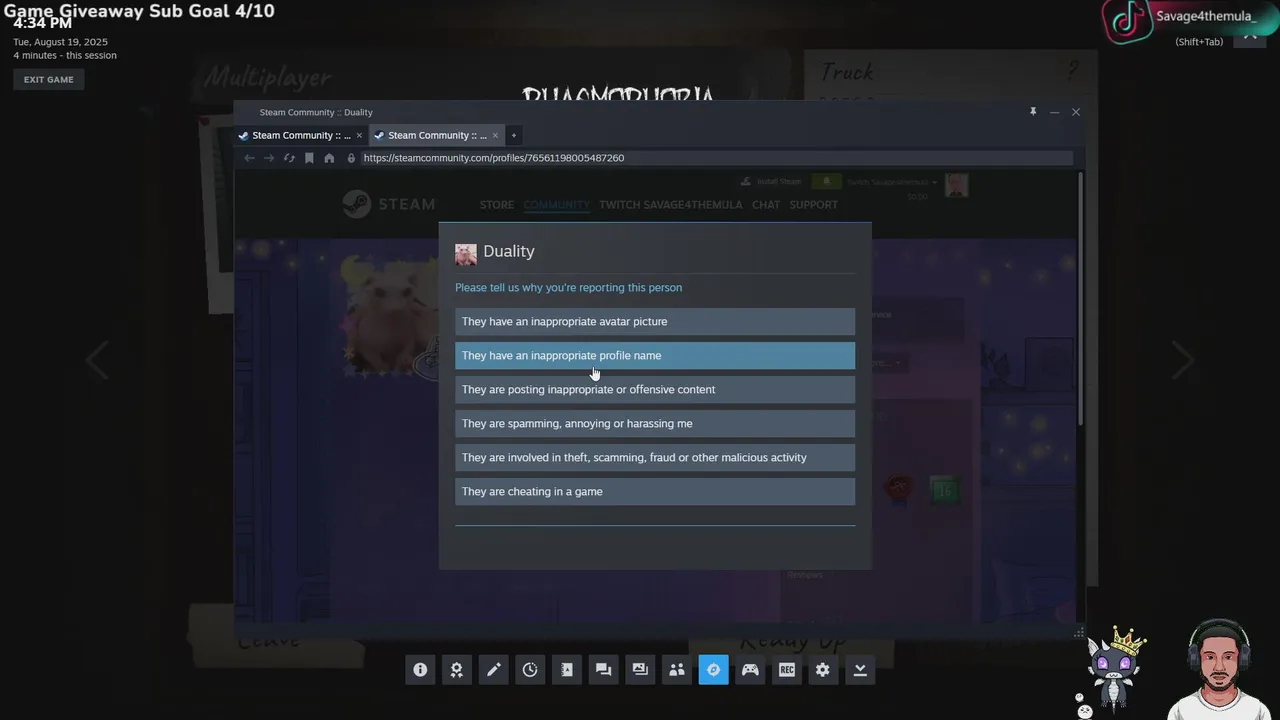Collapse the overlay toolbar with down arrow
Image resolution: width=1280 pixels, height=720 pixels.
860,670
